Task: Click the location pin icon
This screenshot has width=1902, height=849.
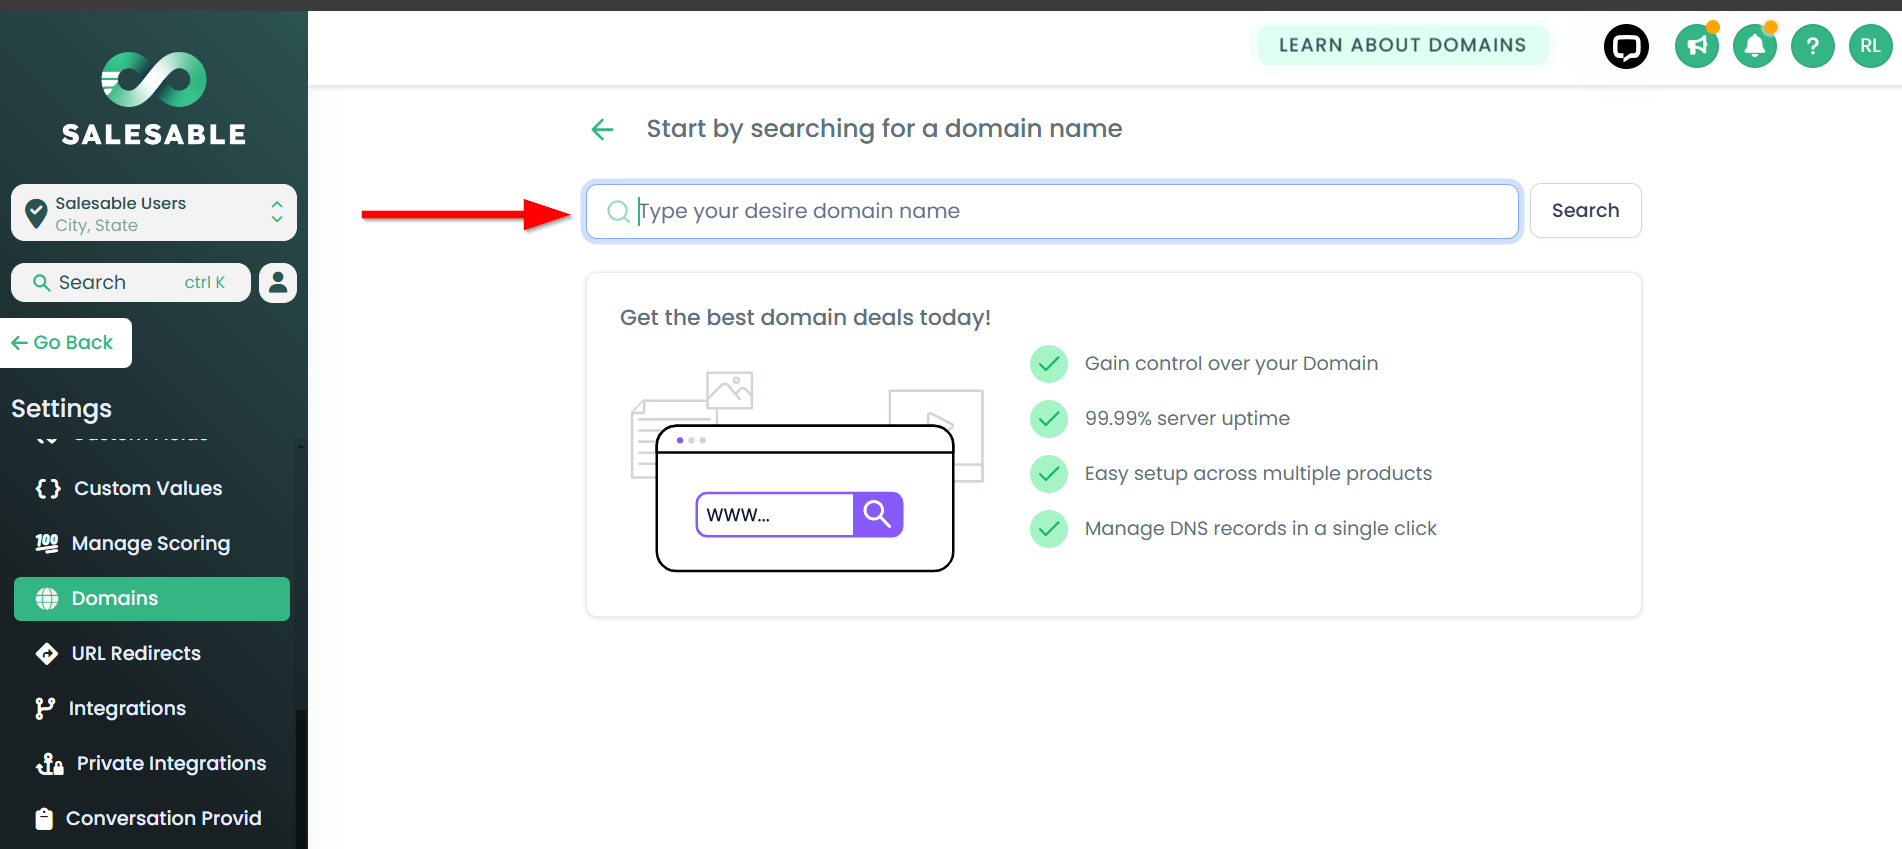Action: [36, 212]
